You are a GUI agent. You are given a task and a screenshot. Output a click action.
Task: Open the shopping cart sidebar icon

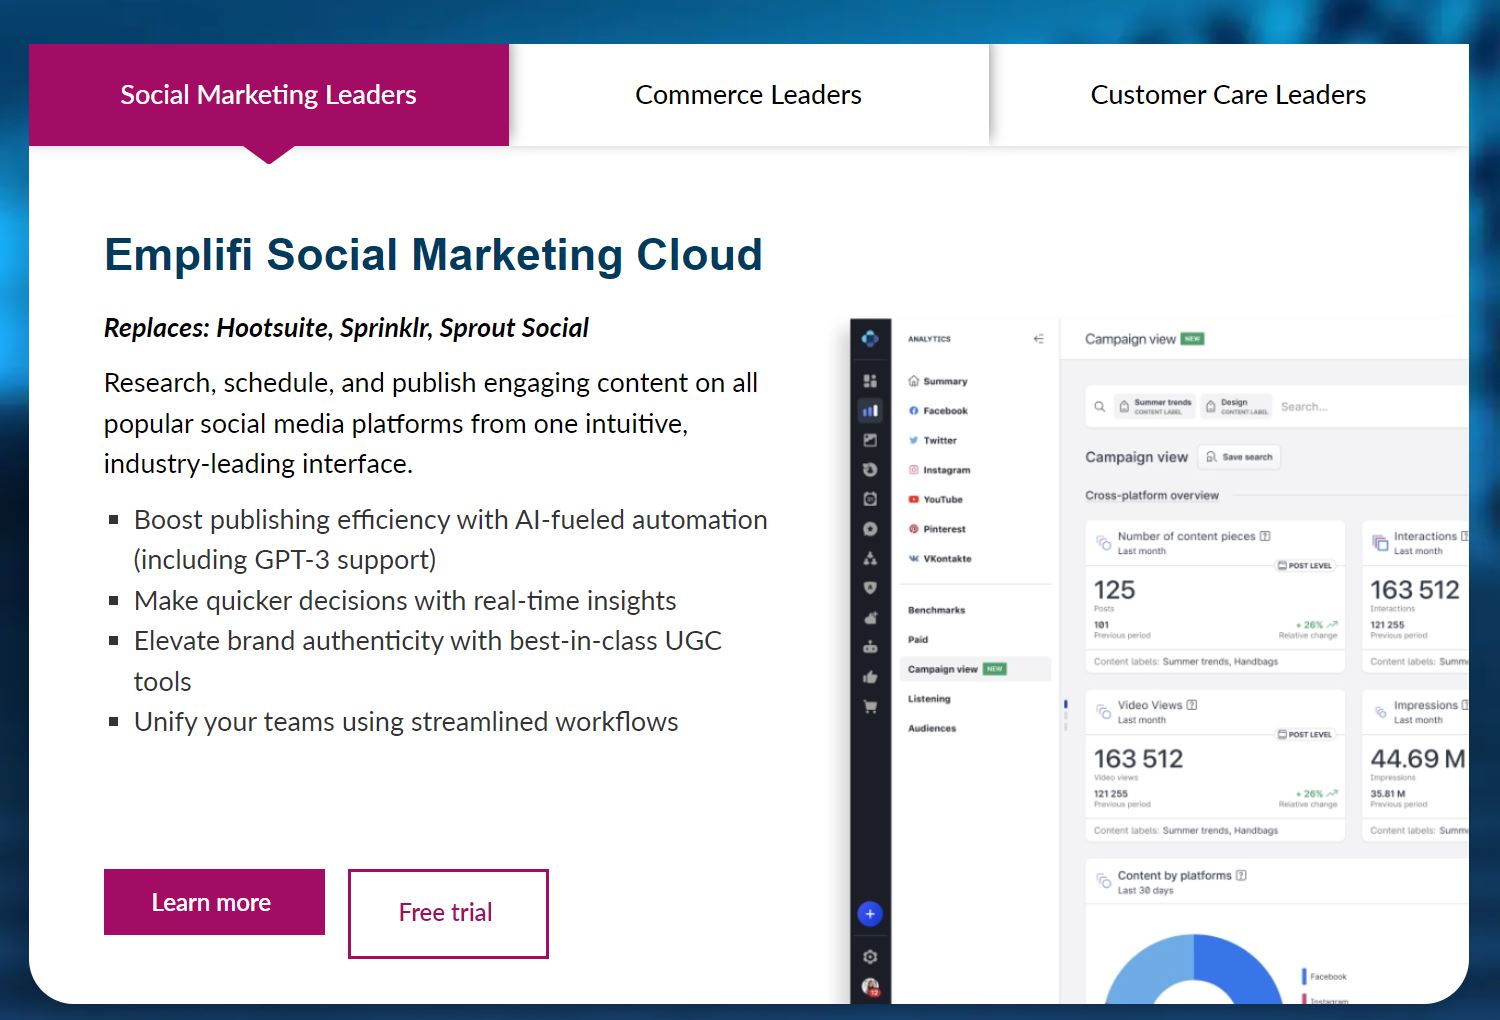coord(870,706)
